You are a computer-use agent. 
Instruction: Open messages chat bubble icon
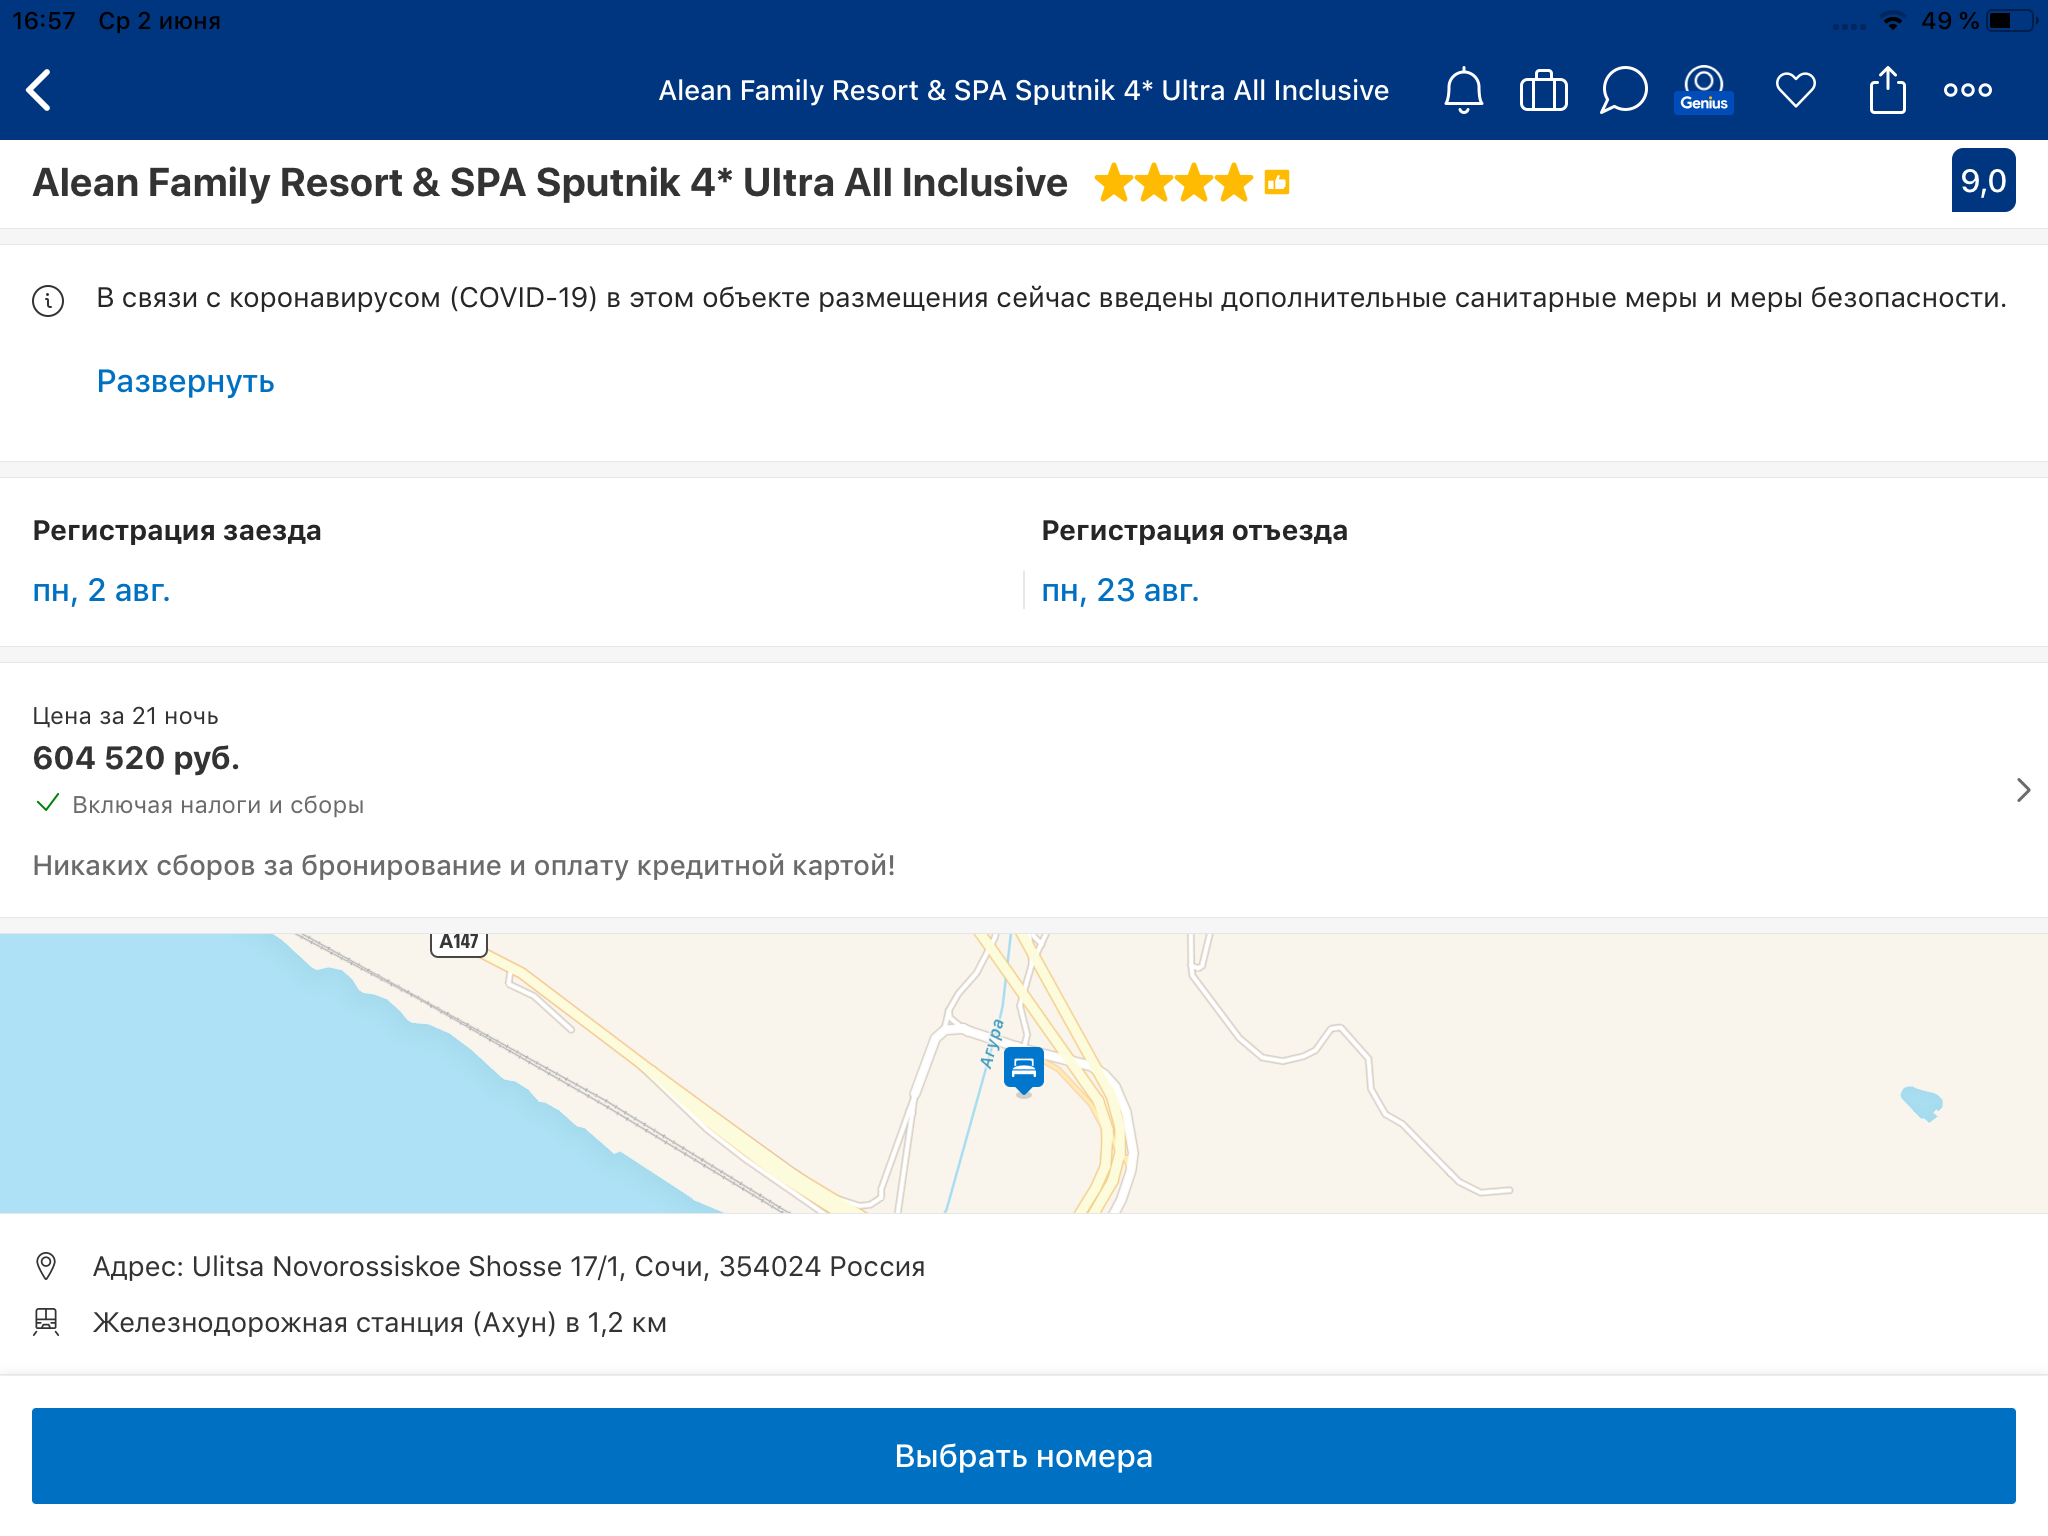pos(1623,90)
